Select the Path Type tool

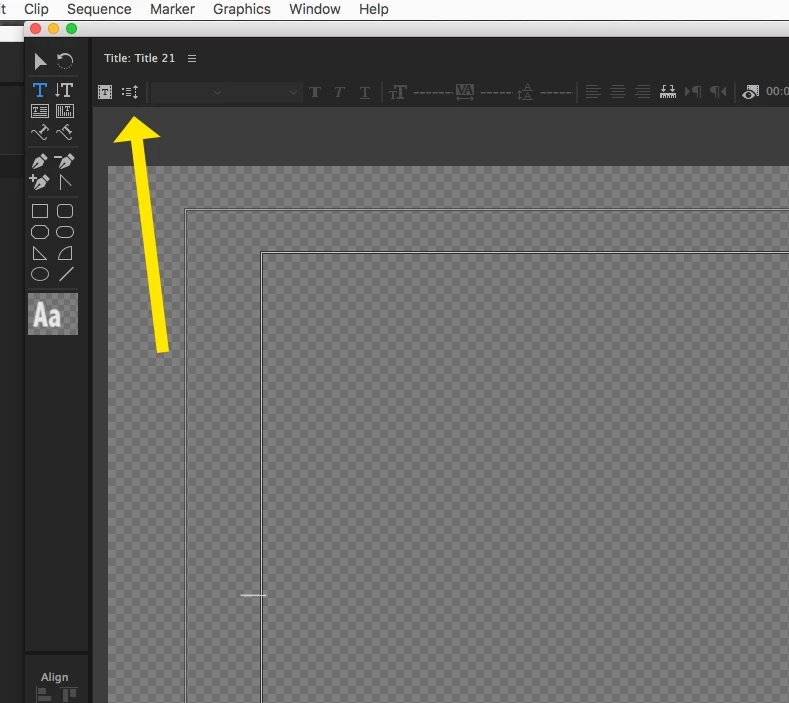[x=40, y=132]
